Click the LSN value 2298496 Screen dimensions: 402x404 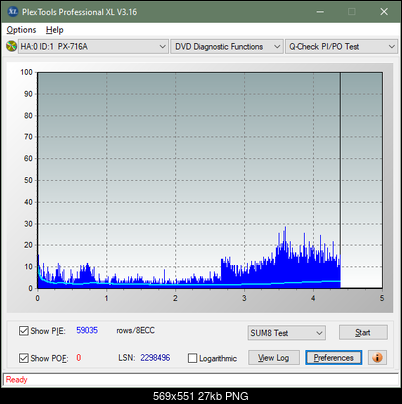(155, 358)
